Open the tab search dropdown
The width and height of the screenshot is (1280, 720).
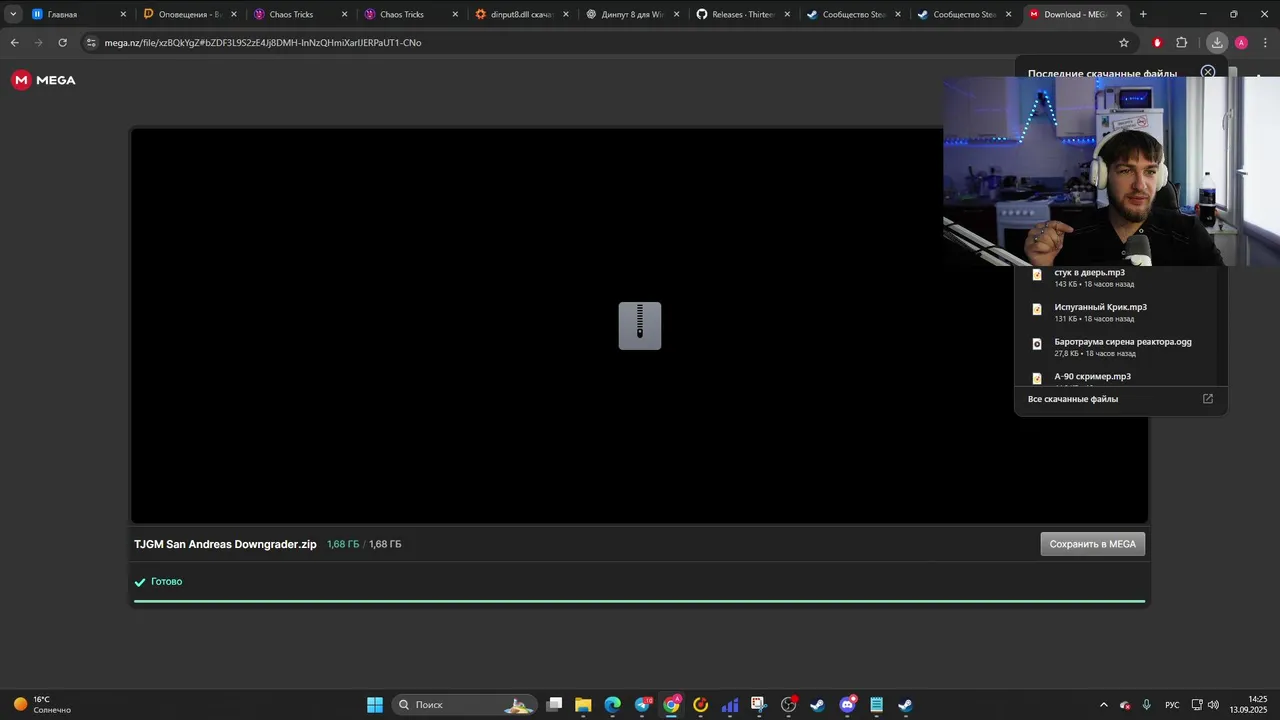click(13, 14)
